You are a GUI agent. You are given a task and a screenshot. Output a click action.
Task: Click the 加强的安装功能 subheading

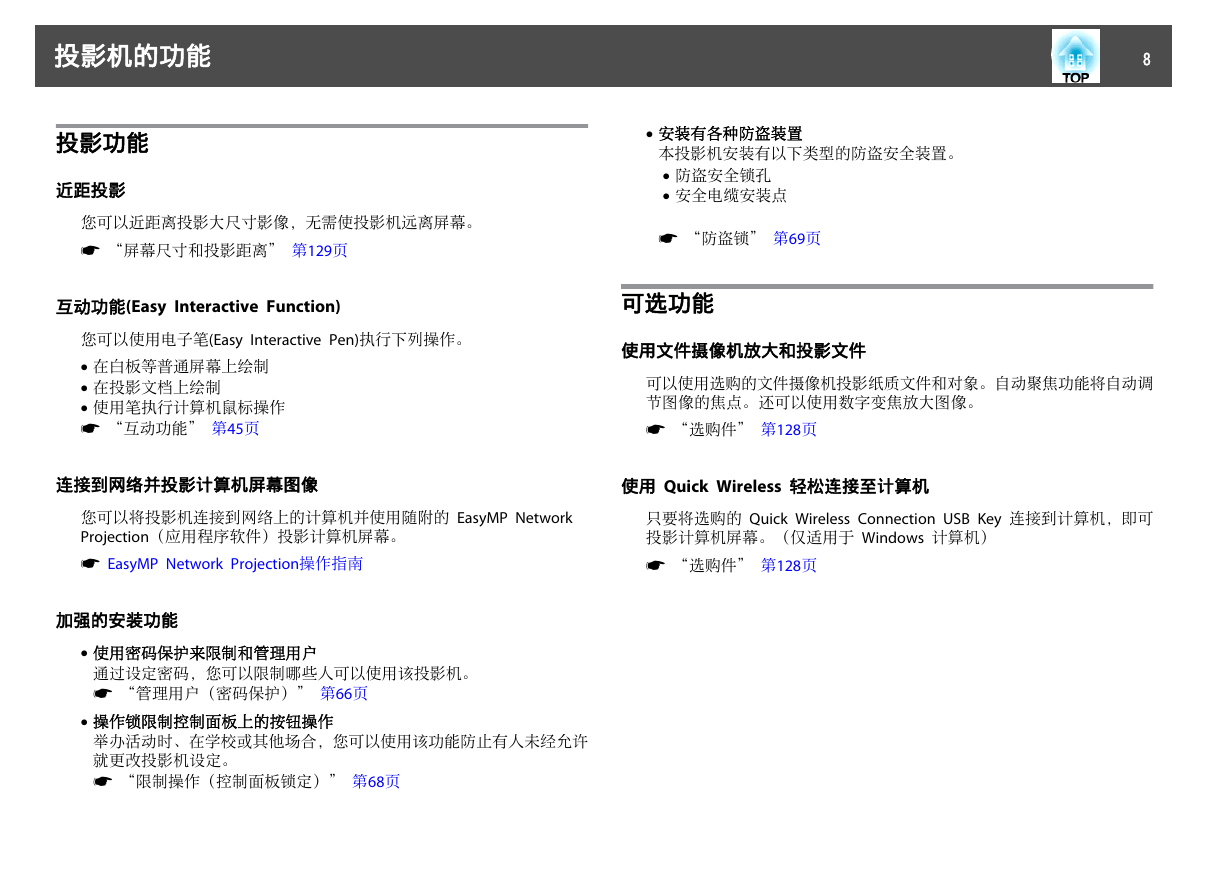pos(117,621)
